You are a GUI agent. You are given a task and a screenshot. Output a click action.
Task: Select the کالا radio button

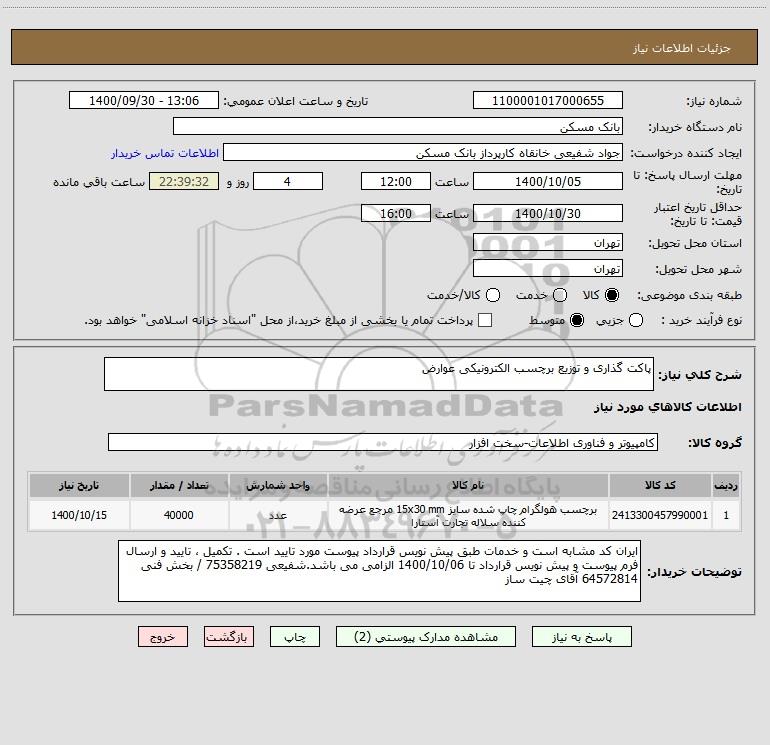(612, 295)
